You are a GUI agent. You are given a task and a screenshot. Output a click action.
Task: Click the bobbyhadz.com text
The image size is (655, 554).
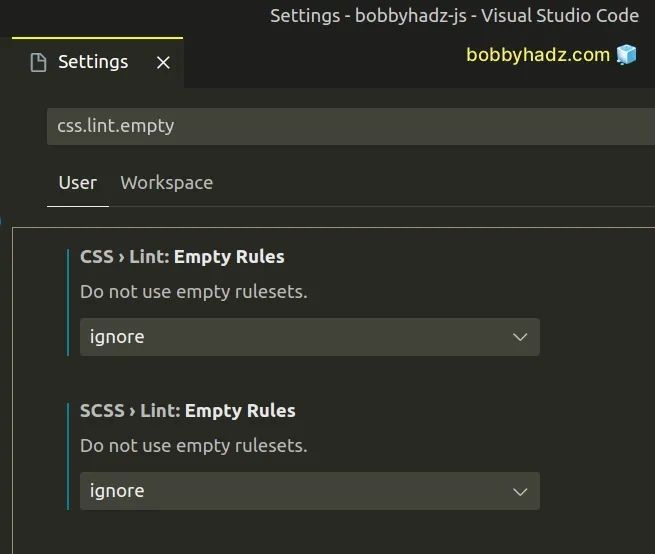(538, 55)
